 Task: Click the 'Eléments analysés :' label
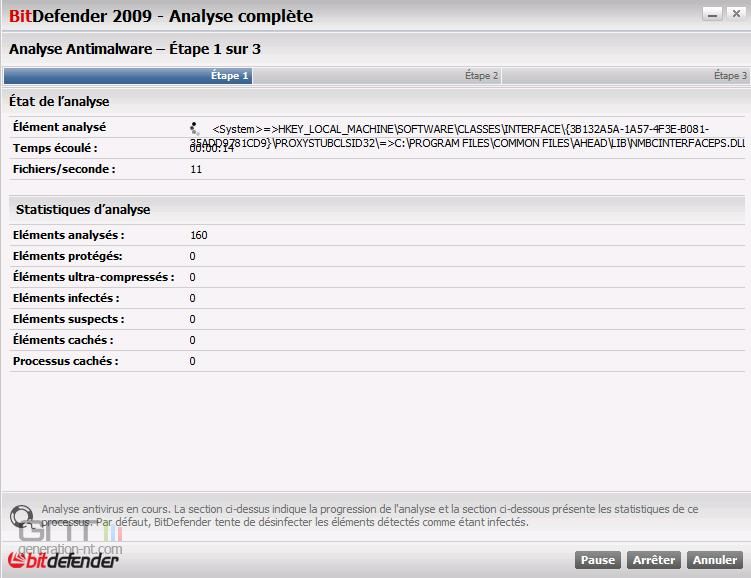(68, 235)
